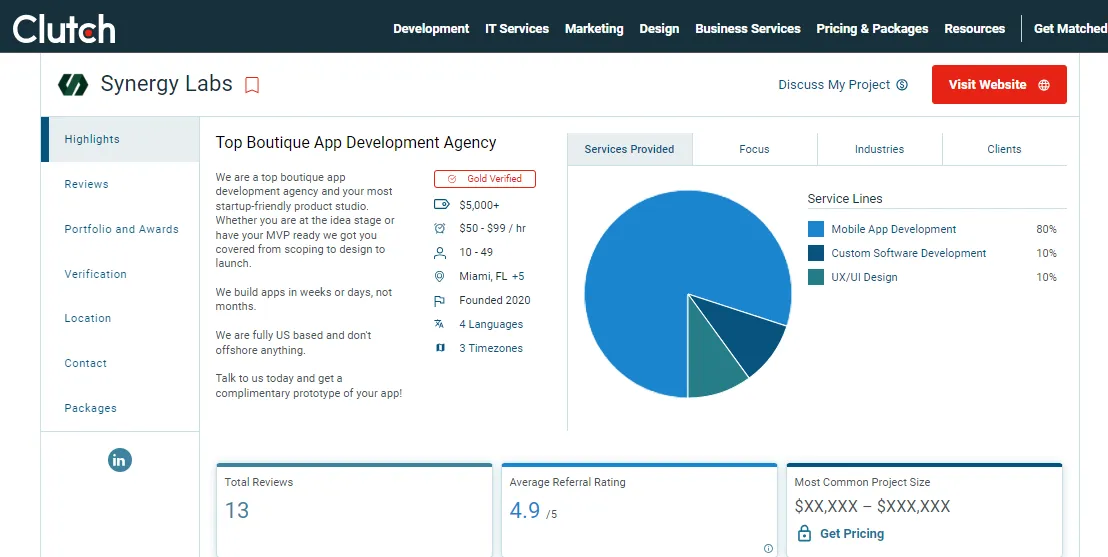The width and height of the screenshot is (1108, 557).
Task: Click the Mobile App Development legend label
Action: point(893,229)
